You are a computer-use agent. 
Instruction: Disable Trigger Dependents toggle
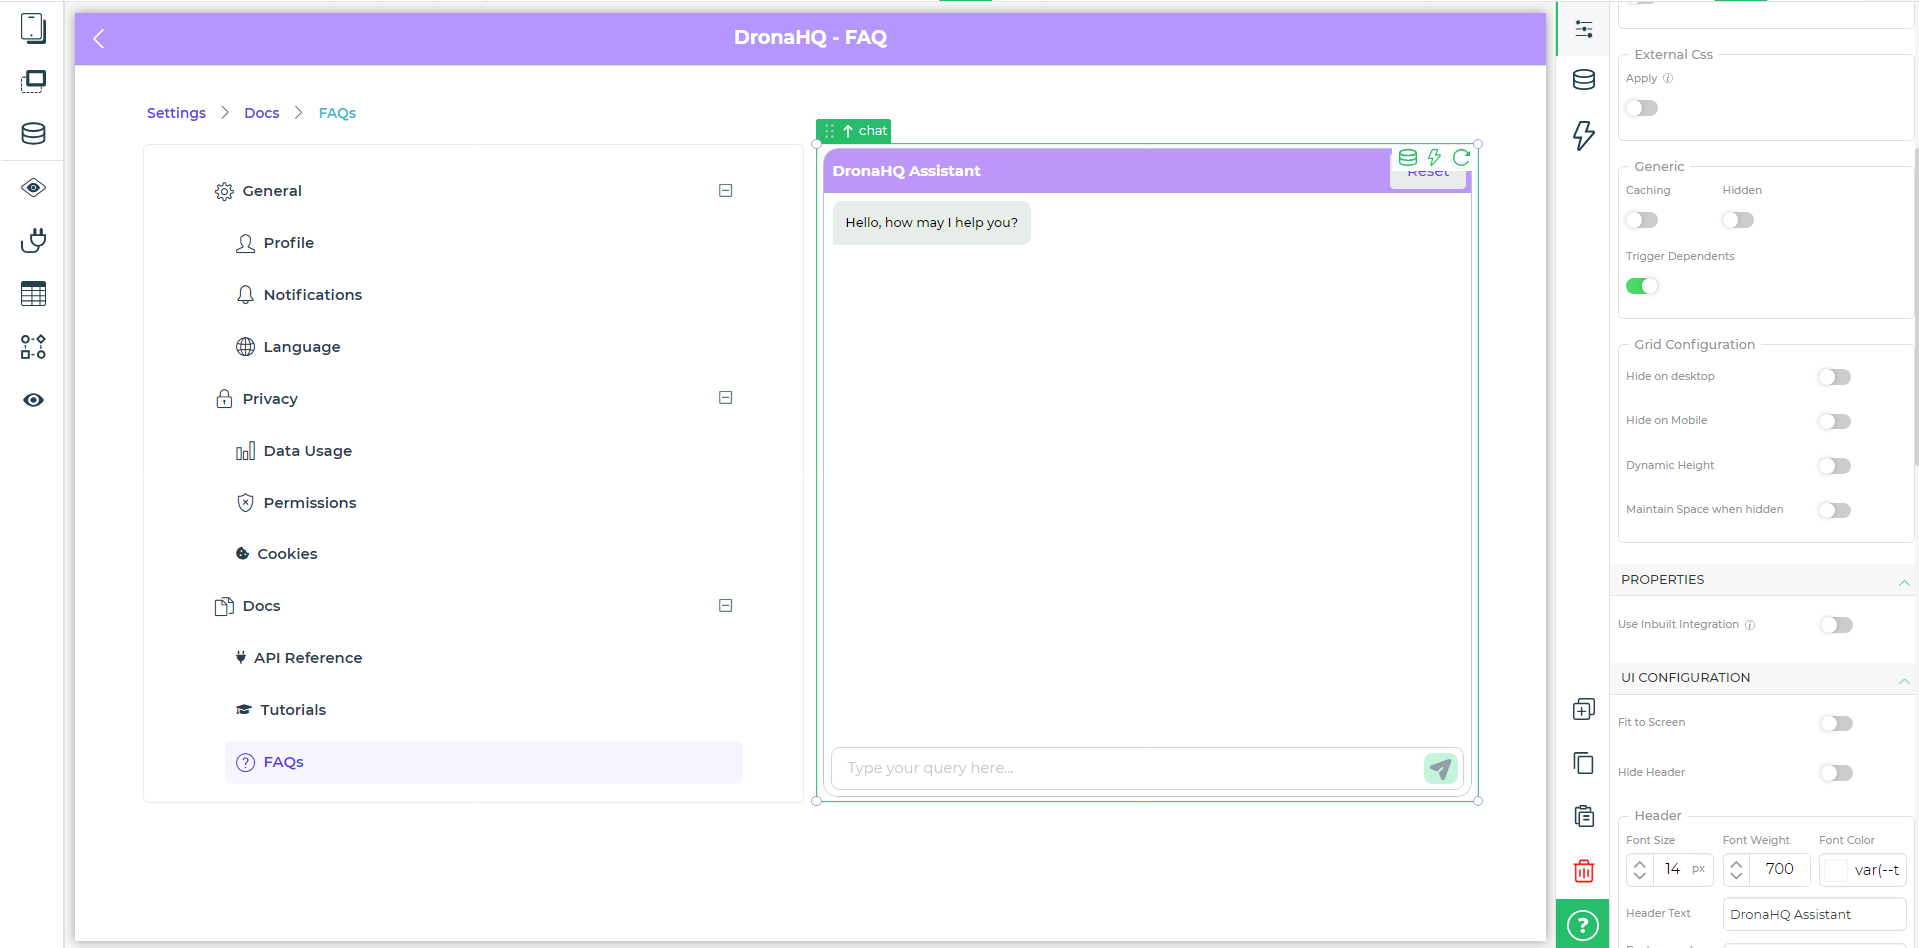coord(1642,286)
